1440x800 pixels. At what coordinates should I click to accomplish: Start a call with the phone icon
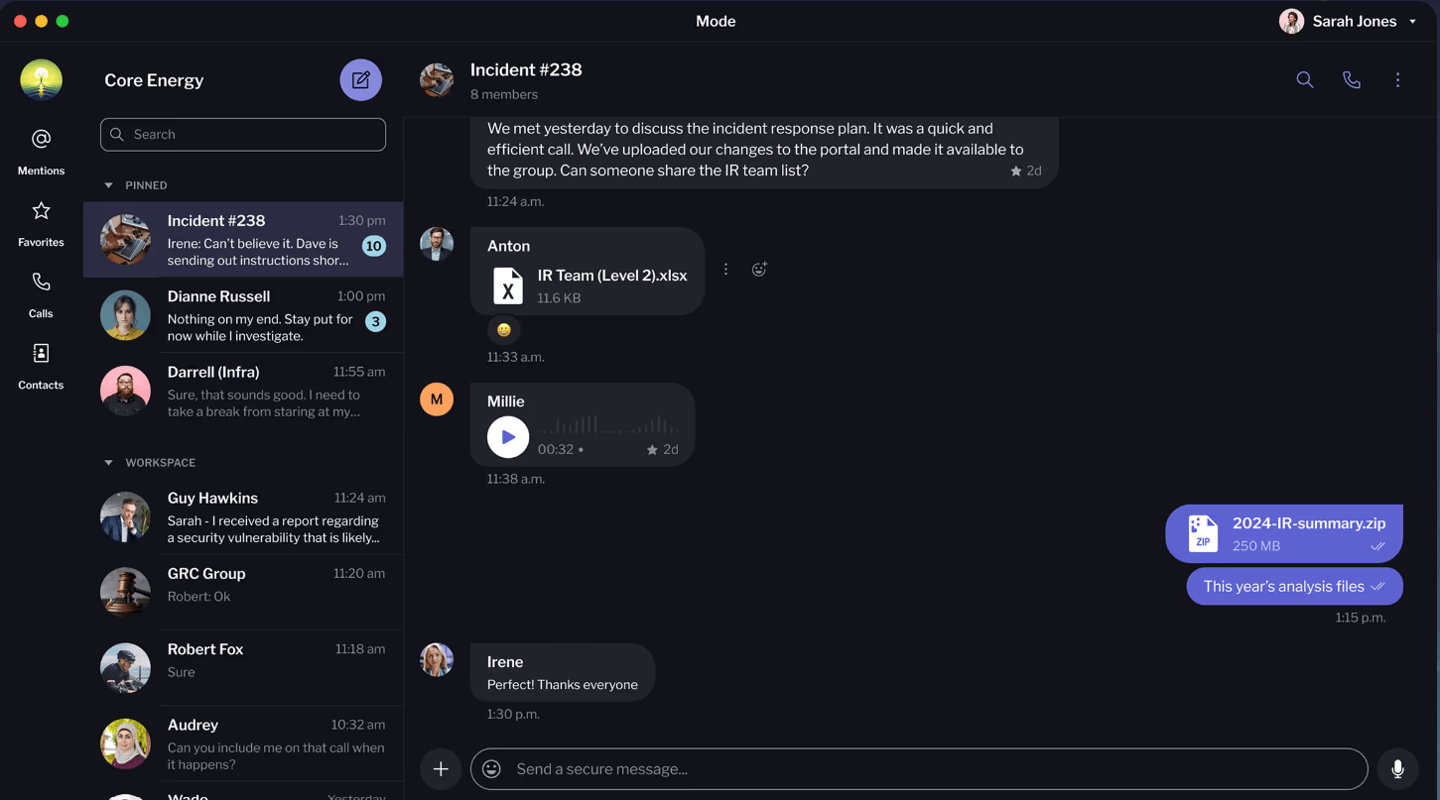click(x=1351, y=80)
